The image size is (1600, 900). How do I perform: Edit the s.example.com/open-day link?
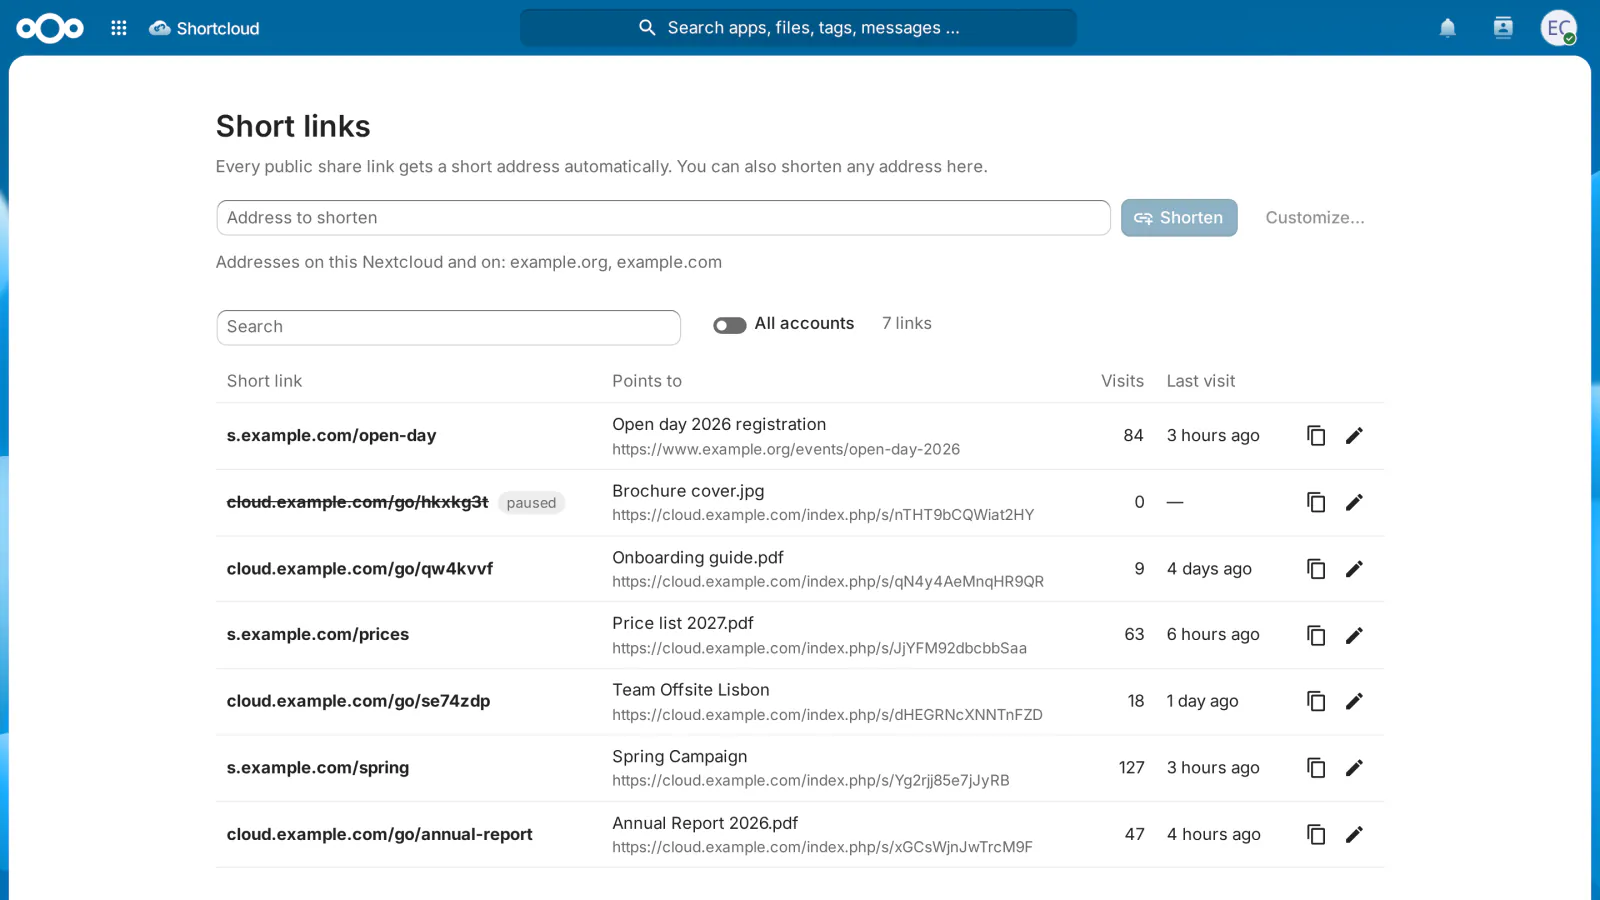coord(1354,436)
